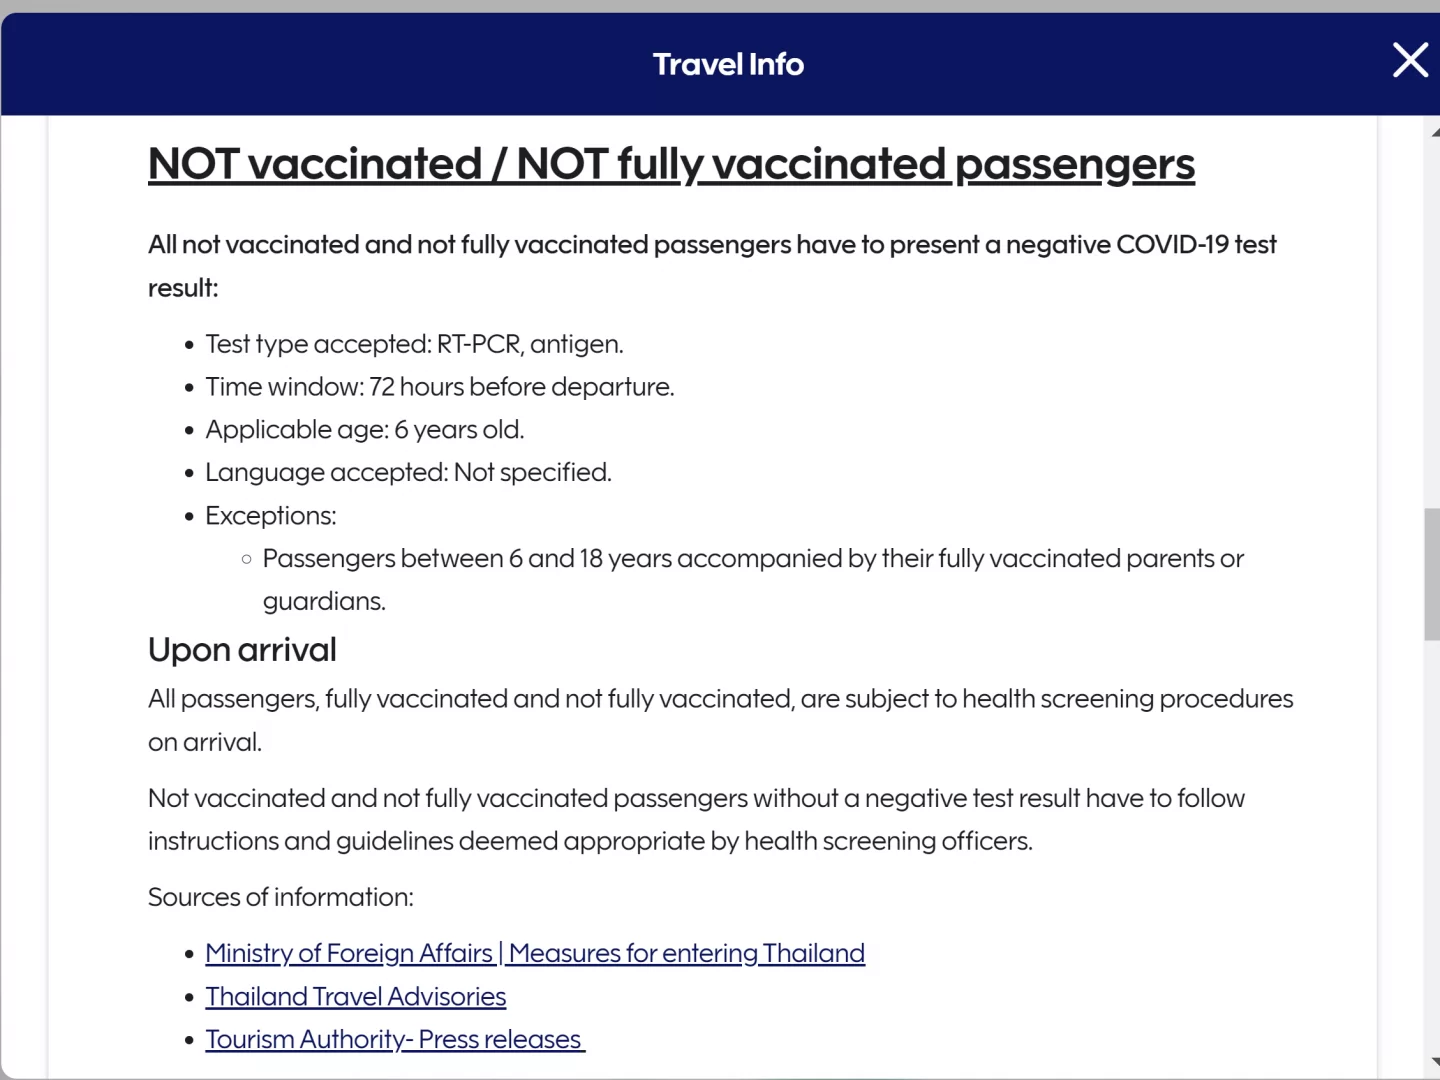Open the Thailand Travel Advisories link
The height and width of the screenshot is (1080, 1440).
click(x=356, y=996)
